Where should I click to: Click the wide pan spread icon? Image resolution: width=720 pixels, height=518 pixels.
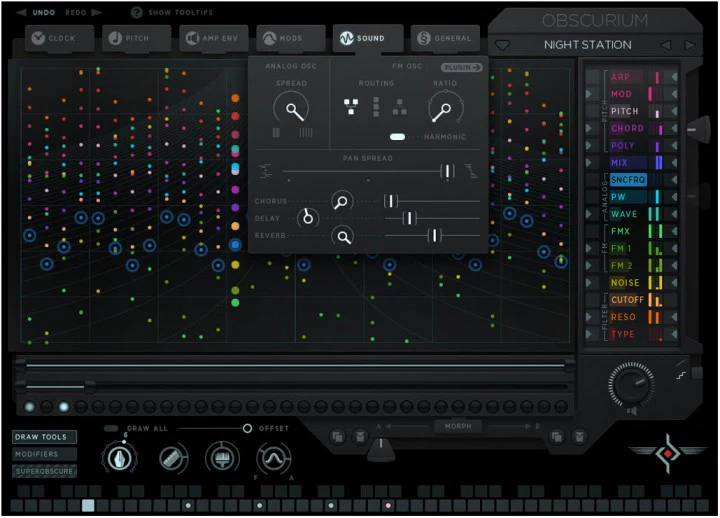click(471, 171)
